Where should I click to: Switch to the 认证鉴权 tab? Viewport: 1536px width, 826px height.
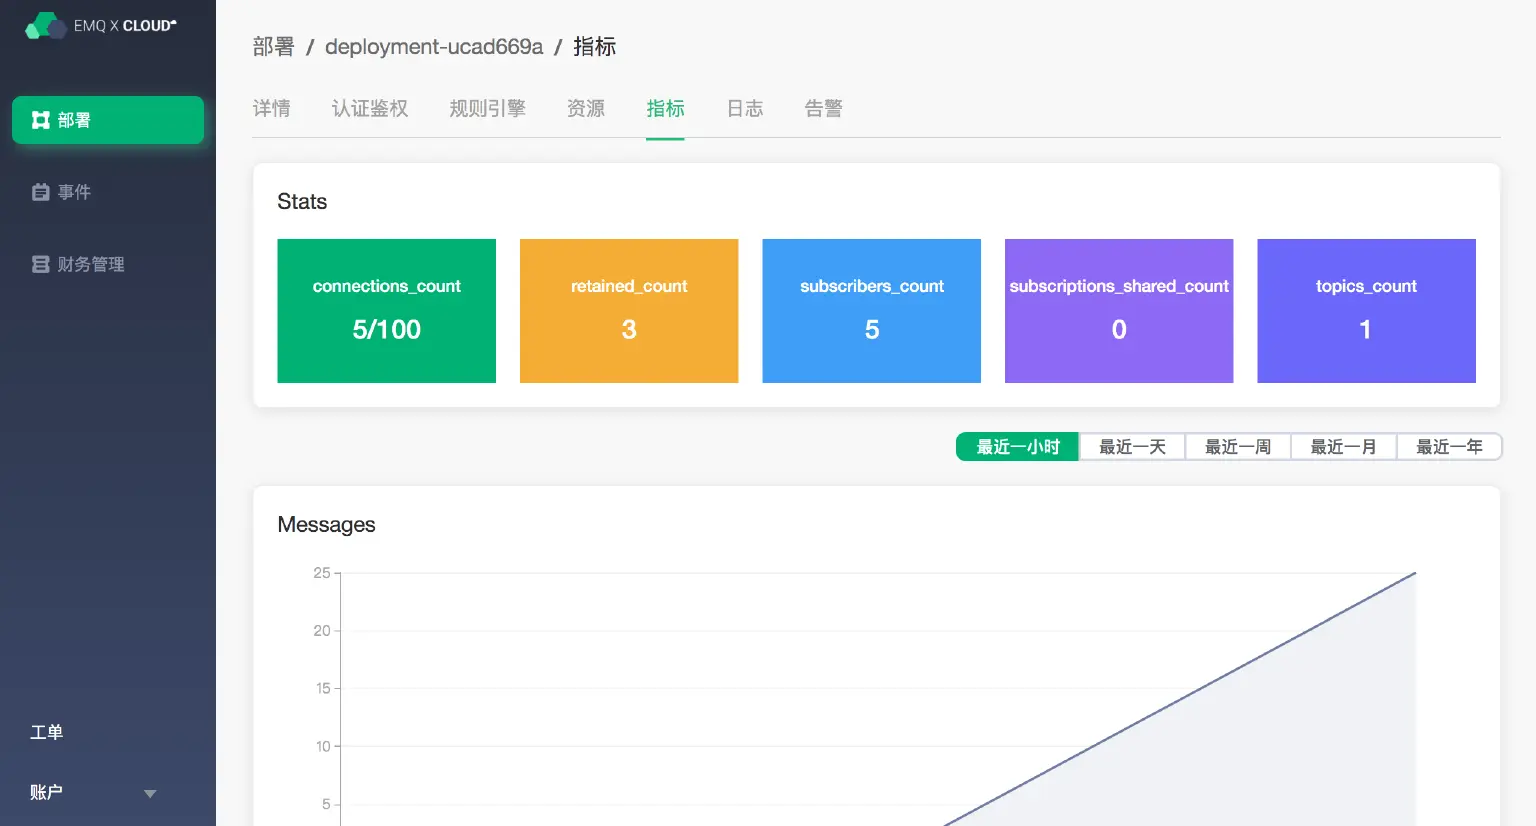click(x=370, y=108)
